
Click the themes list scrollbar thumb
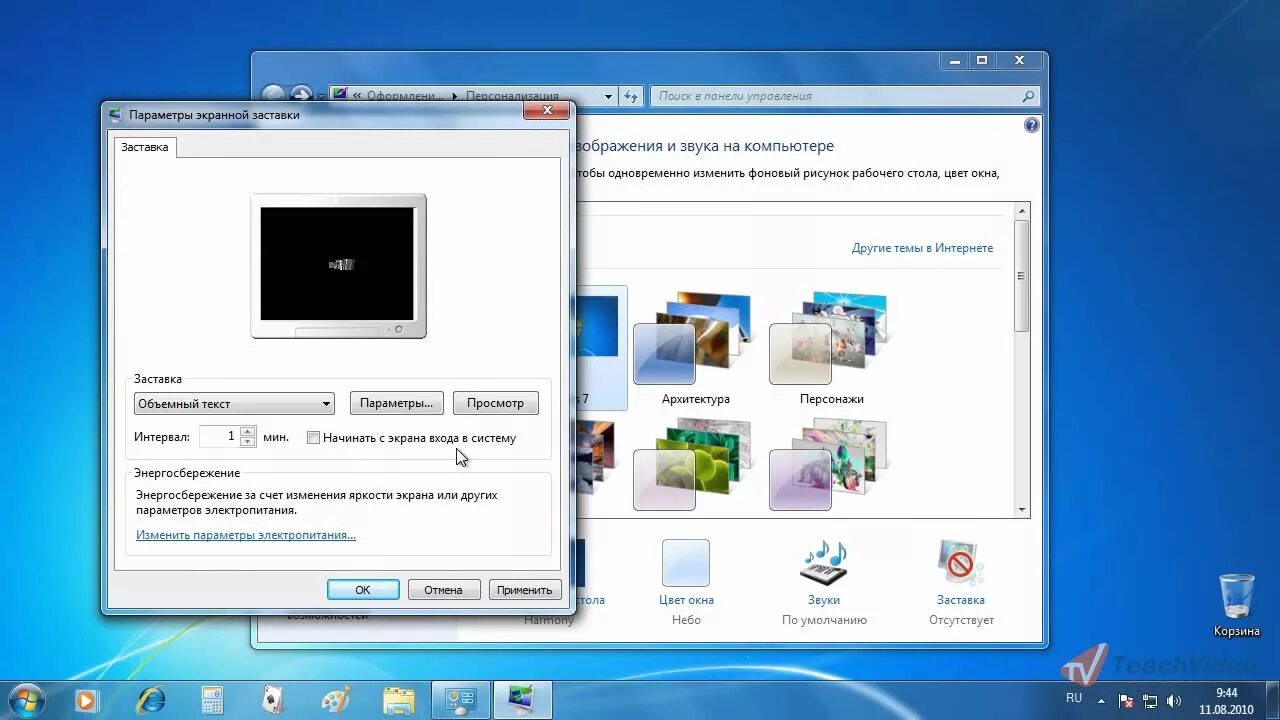1021,276
